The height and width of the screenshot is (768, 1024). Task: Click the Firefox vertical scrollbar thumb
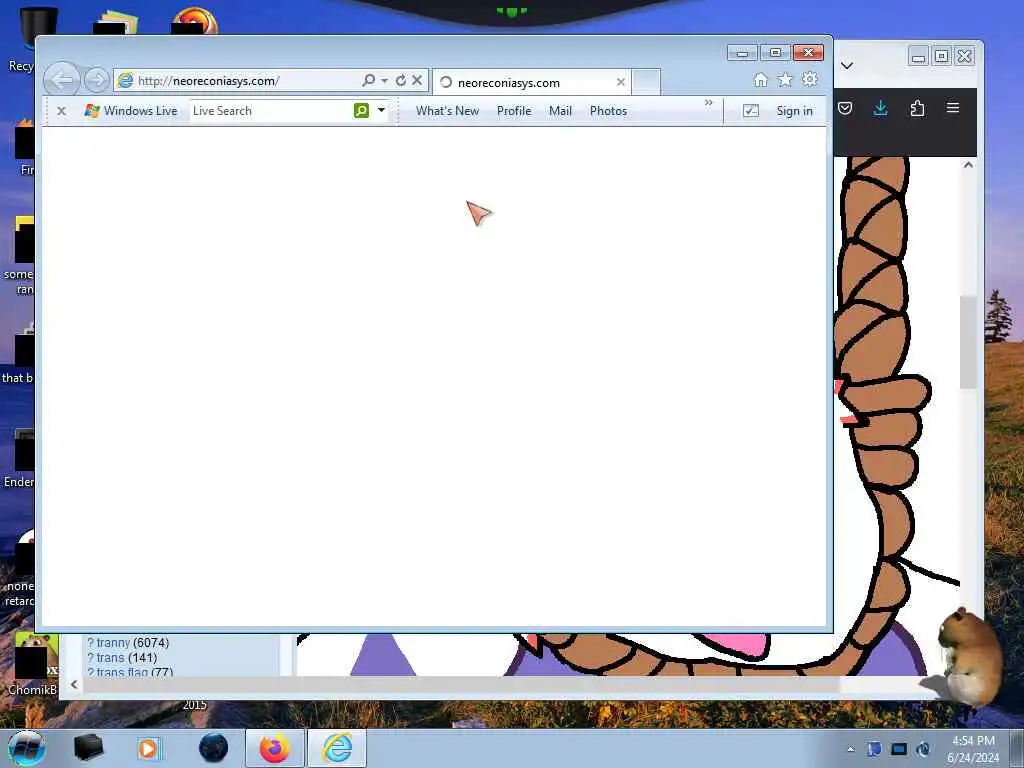(x=968, y=342)
